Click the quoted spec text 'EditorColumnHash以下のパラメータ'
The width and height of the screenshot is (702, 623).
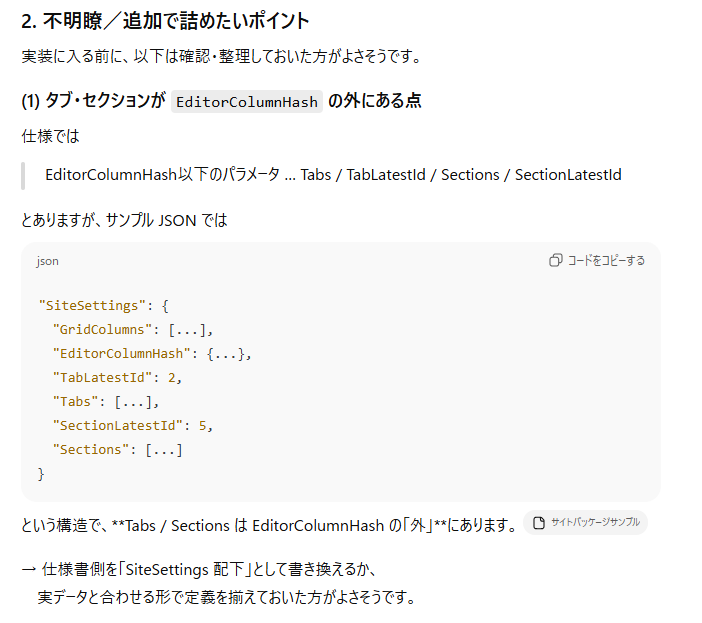point(162,175)
